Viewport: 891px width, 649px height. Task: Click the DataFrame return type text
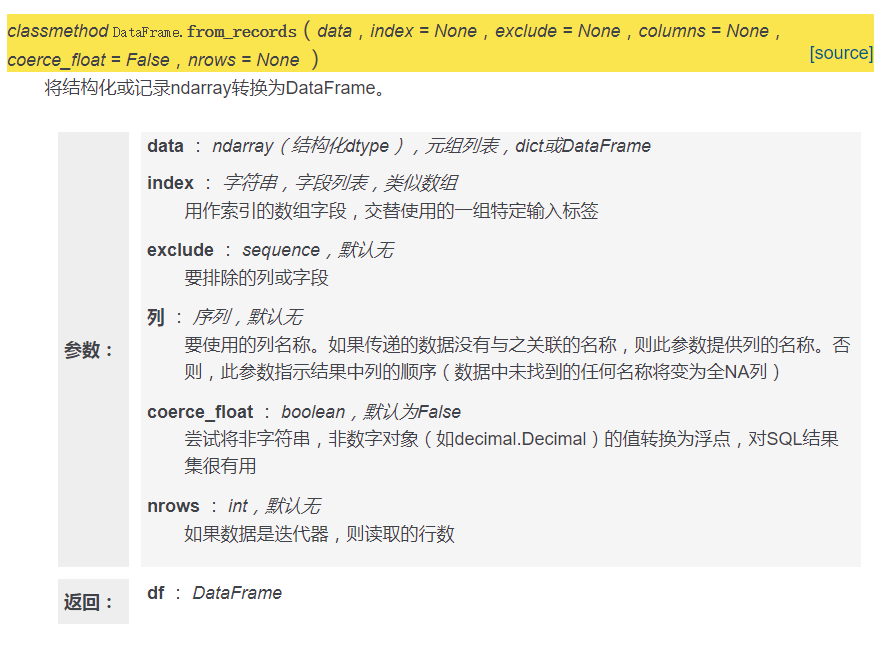click(239, 593)
